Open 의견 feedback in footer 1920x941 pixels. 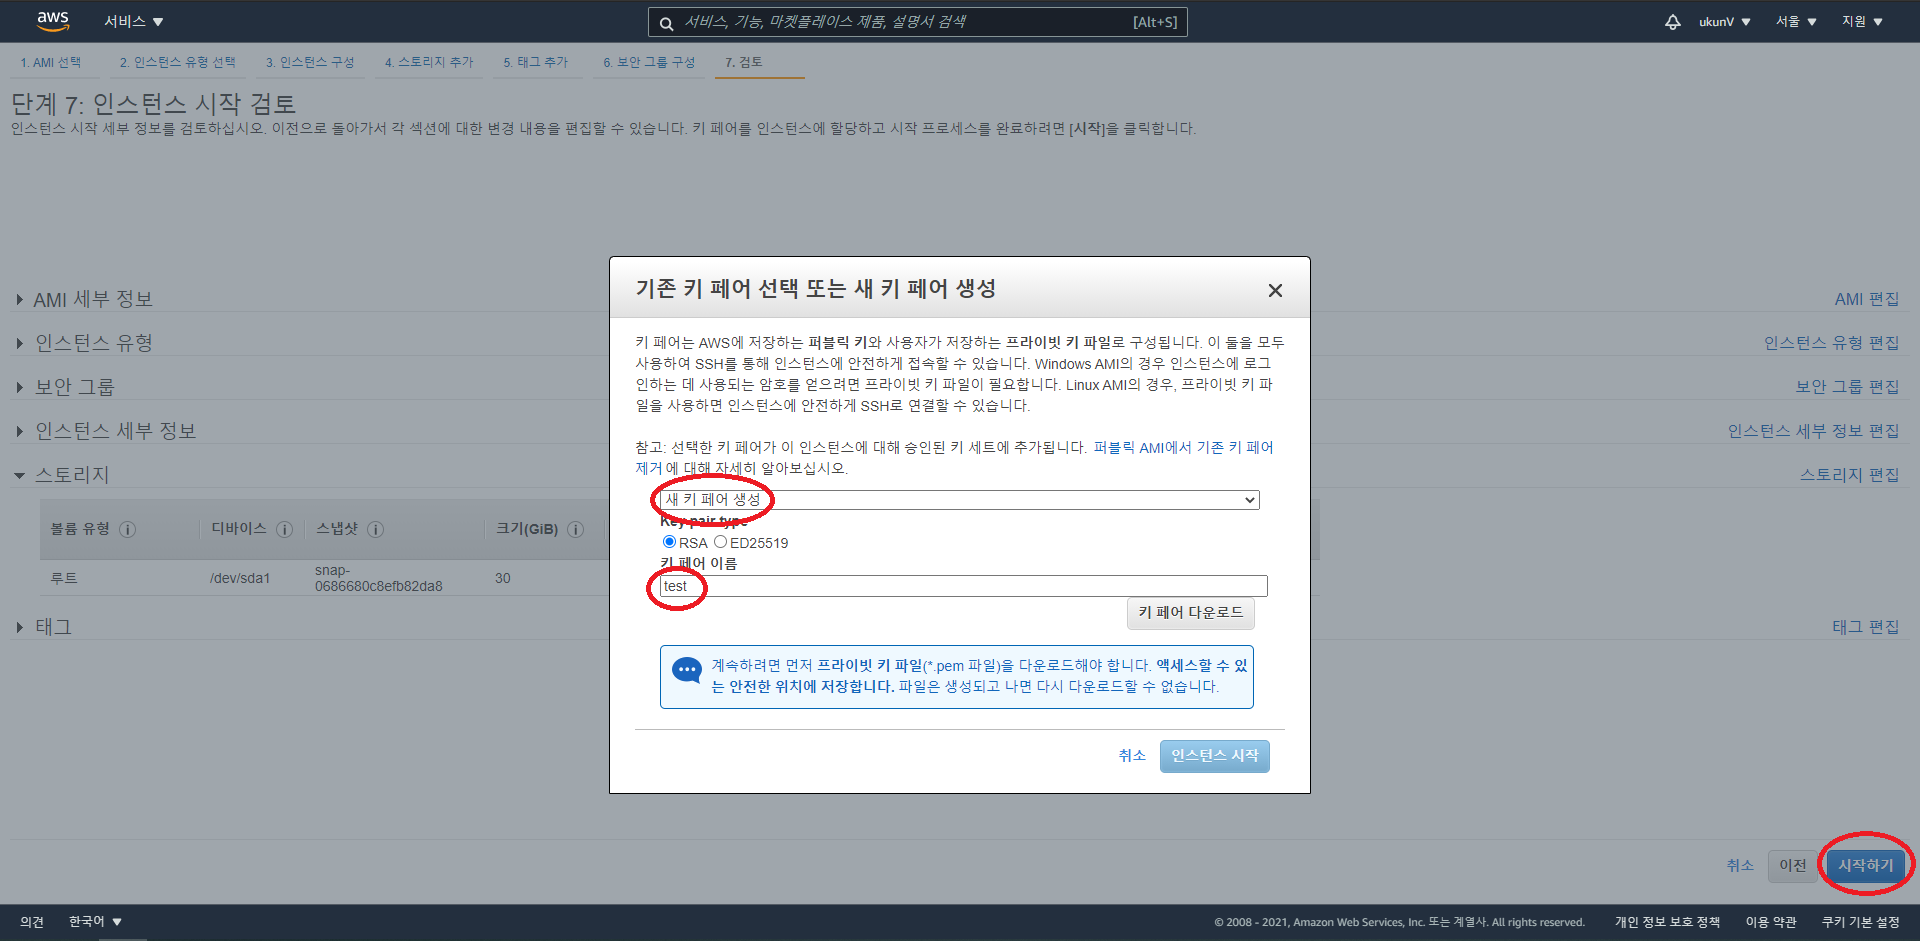32,921
